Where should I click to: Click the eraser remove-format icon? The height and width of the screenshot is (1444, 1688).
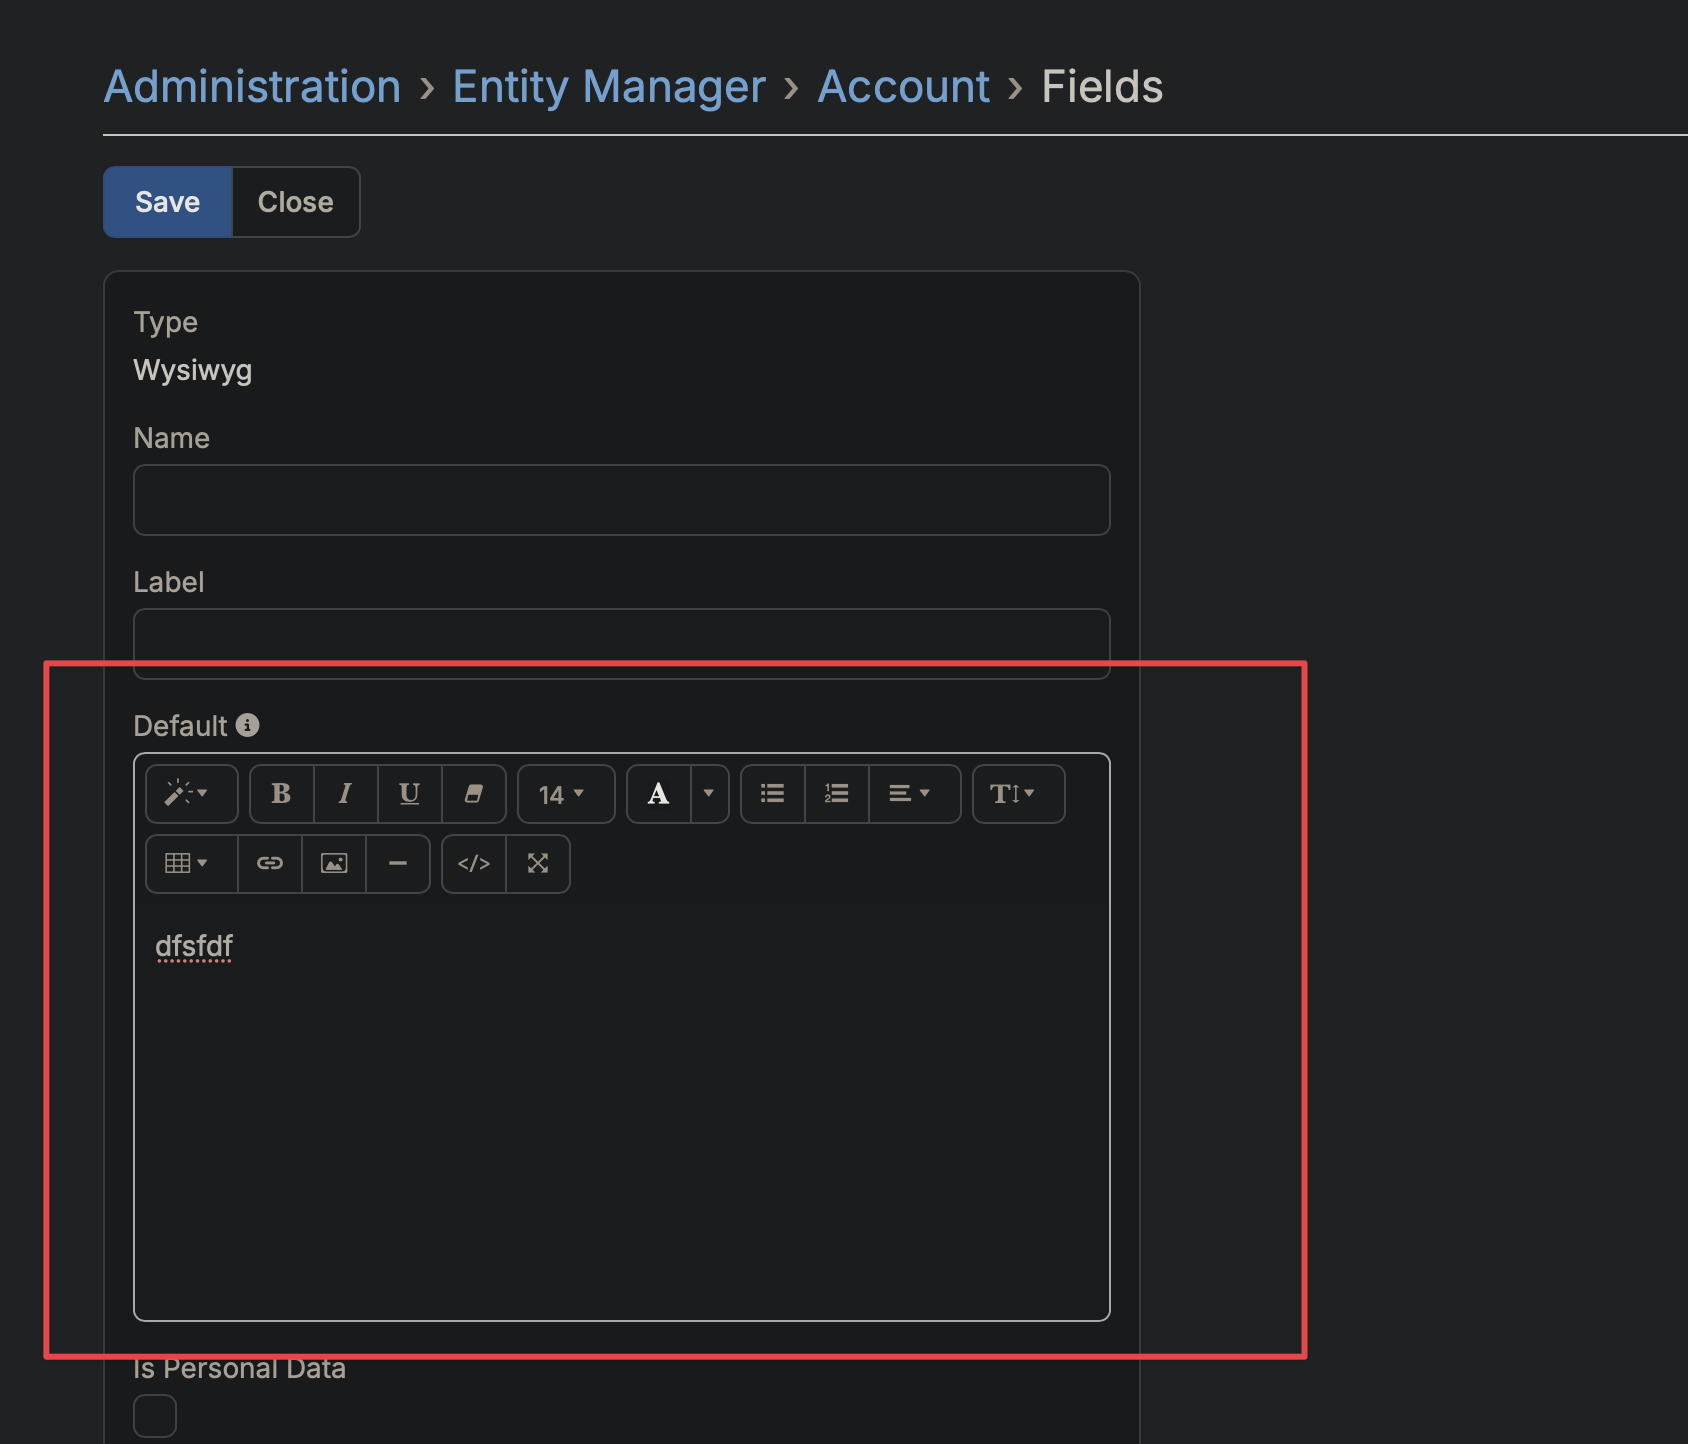473,794
